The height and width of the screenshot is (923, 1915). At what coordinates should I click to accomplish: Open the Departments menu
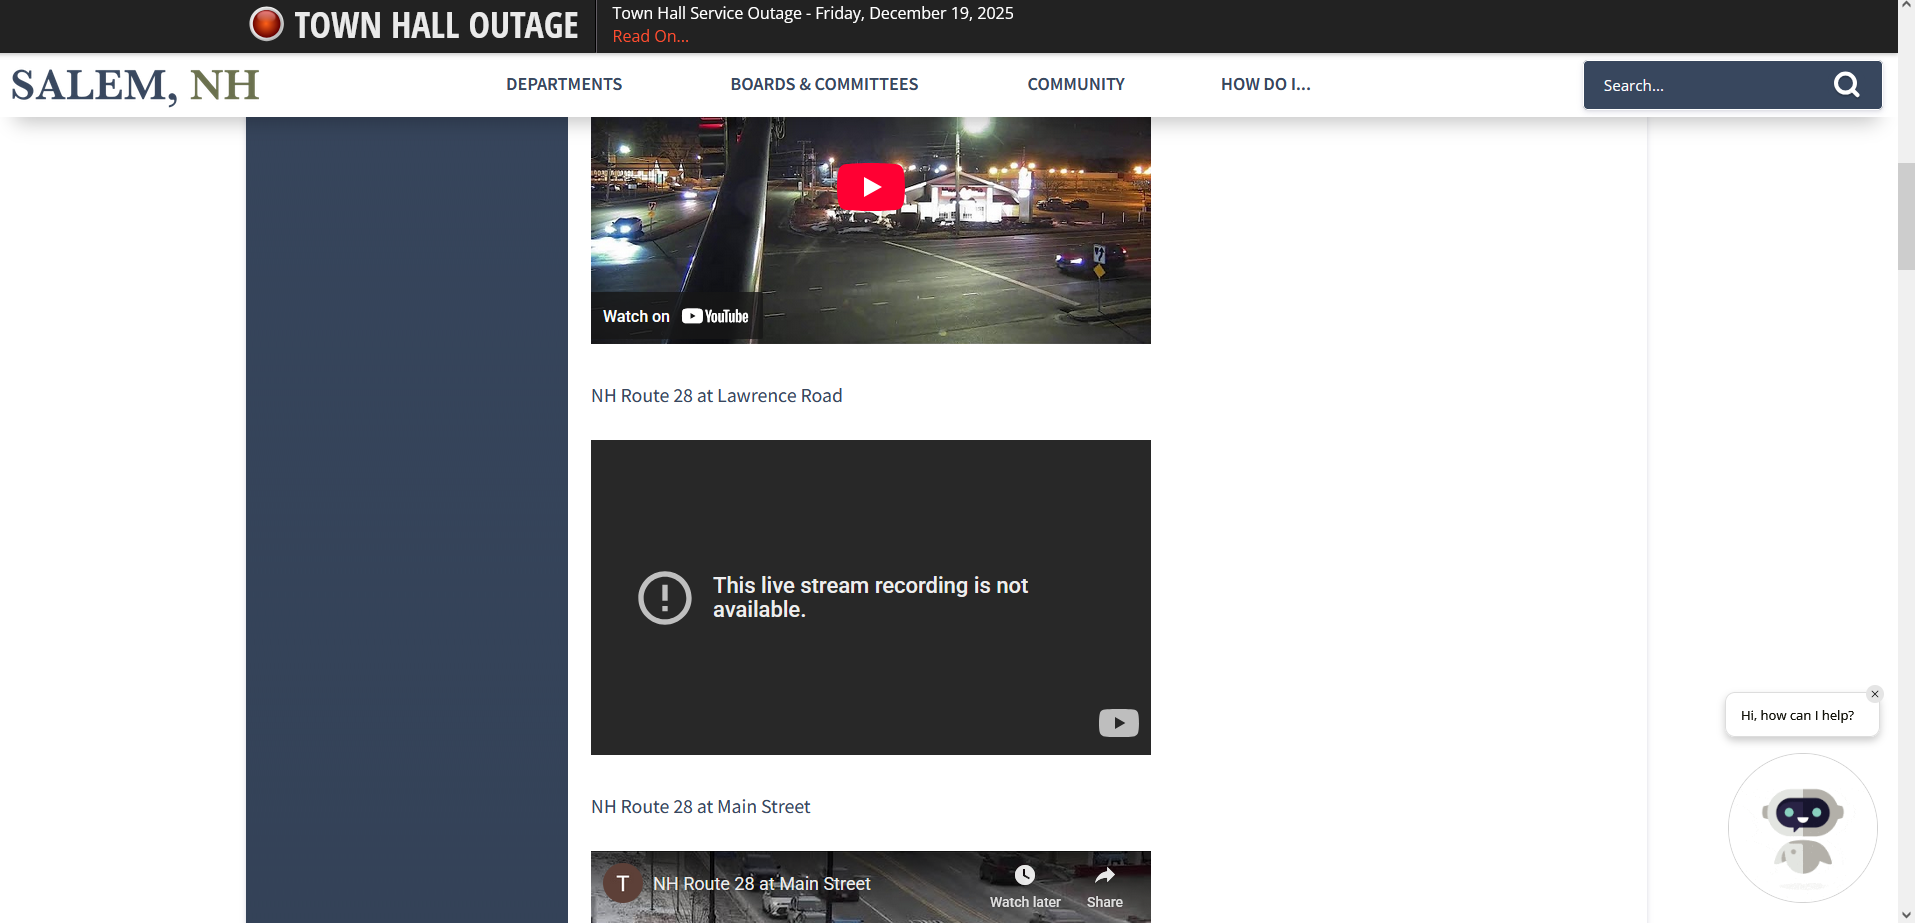tap(564, 84)
